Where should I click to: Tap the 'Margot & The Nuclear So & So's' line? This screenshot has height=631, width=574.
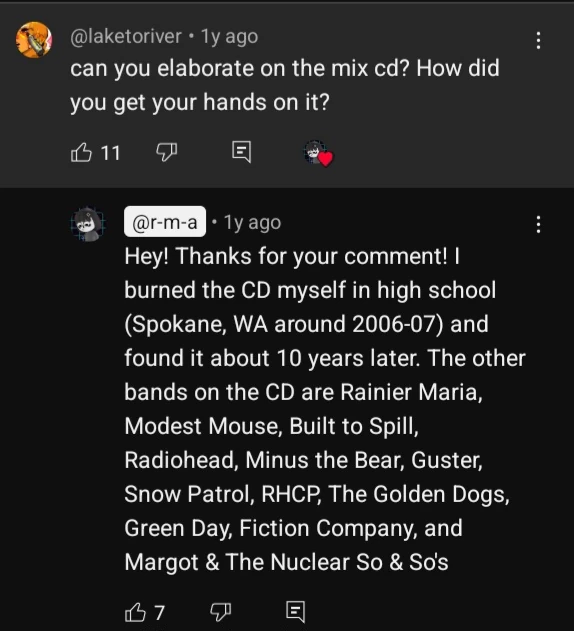(286, 562)
